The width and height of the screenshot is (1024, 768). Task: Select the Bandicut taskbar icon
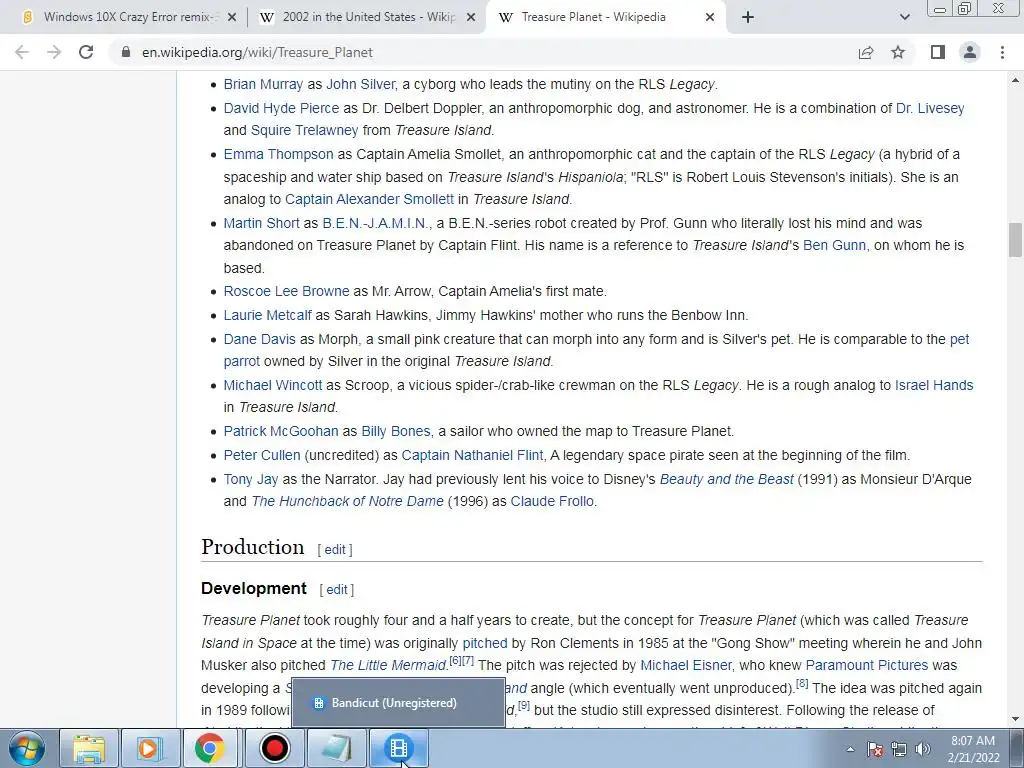tap(399, 748)
